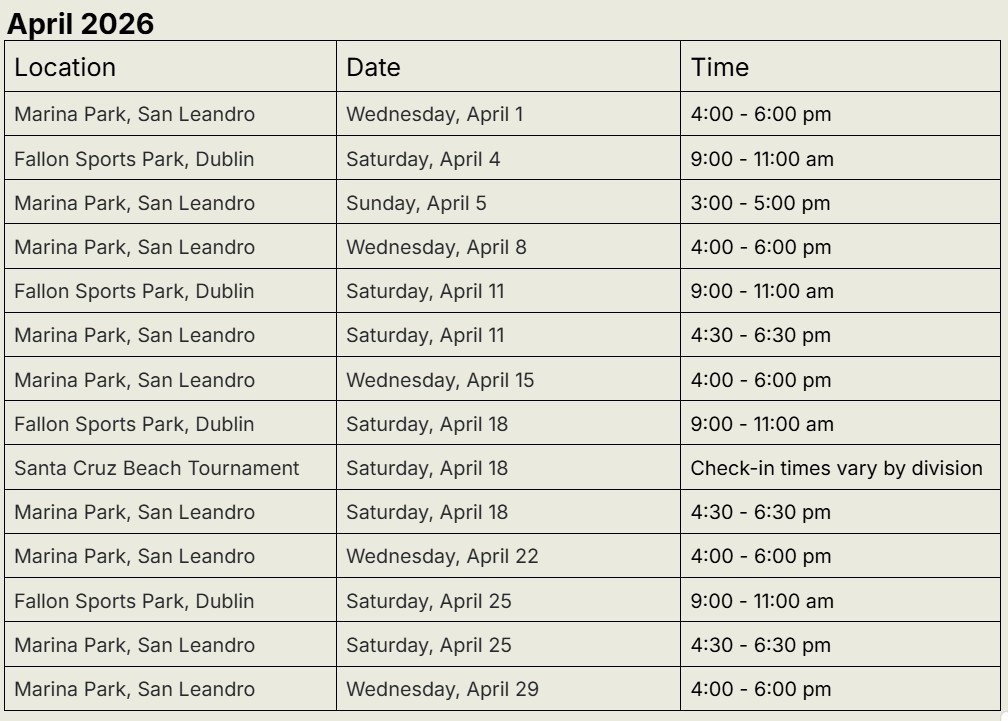Select the Date column header

373,67
